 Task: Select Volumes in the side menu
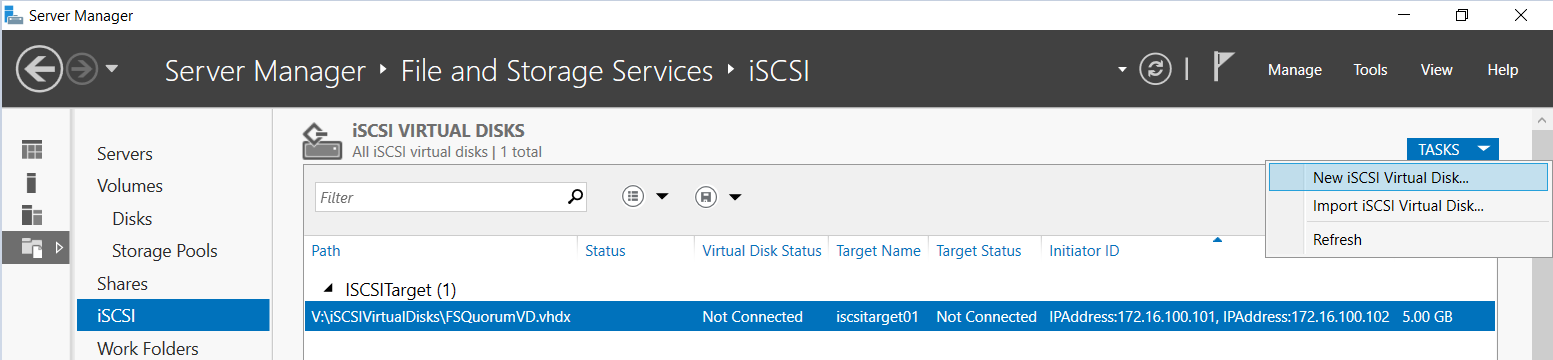(x=130, y=186)
